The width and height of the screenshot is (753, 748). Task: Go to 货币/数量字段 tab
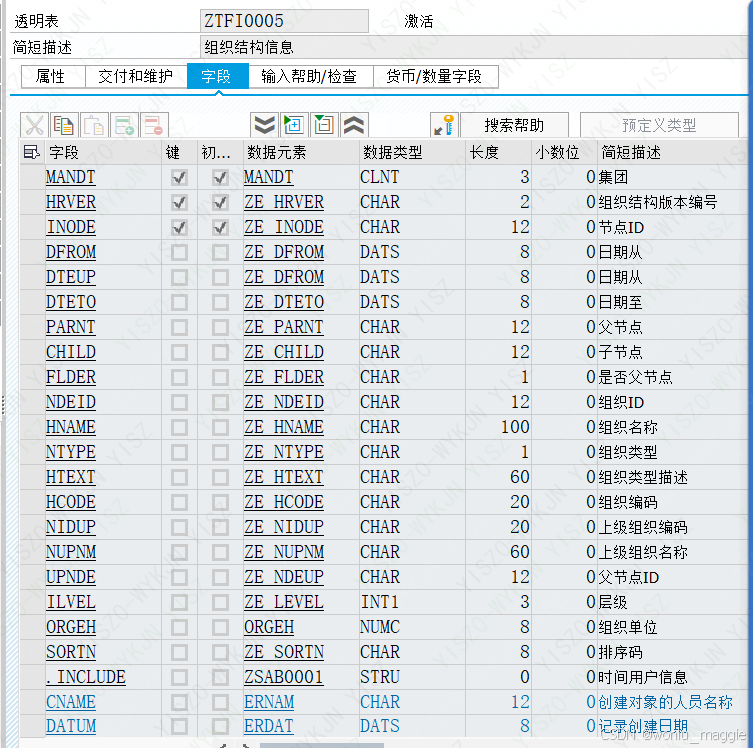click(x=436, y=77)
